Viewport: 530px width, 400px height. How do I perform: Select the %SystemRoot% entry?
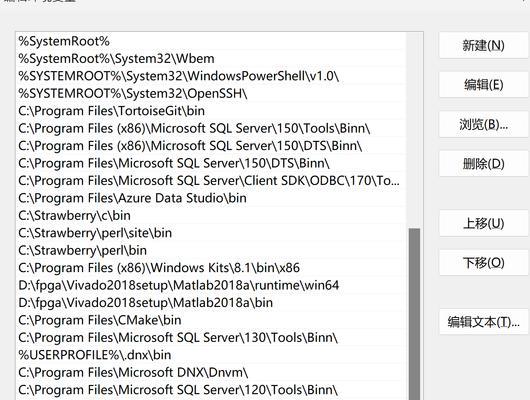coord(211,42)
